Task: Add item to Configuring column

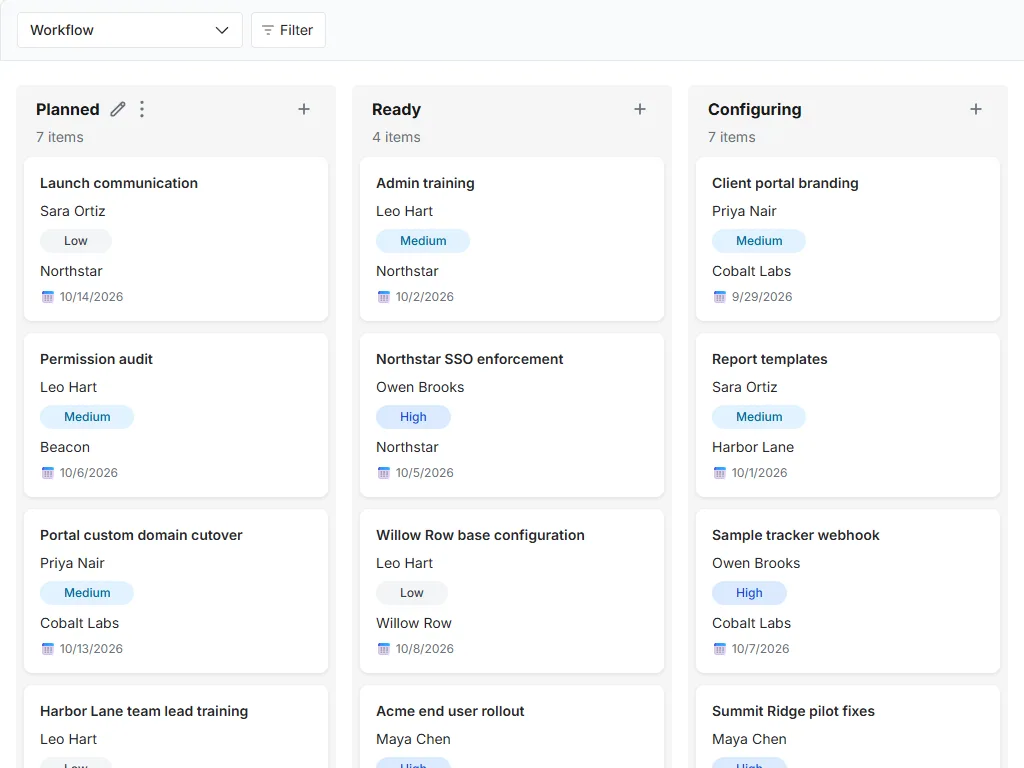Action: click(976, 109)
